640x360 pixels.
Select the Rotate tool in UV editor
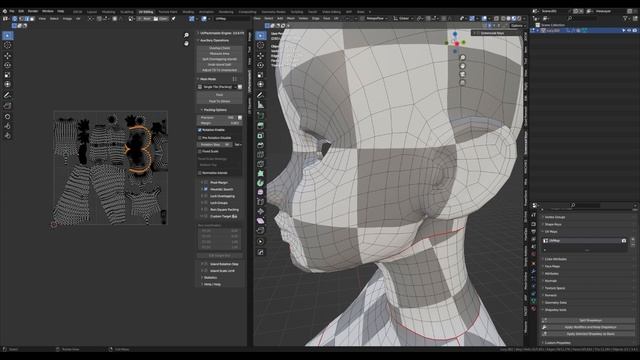click(7, 65)
